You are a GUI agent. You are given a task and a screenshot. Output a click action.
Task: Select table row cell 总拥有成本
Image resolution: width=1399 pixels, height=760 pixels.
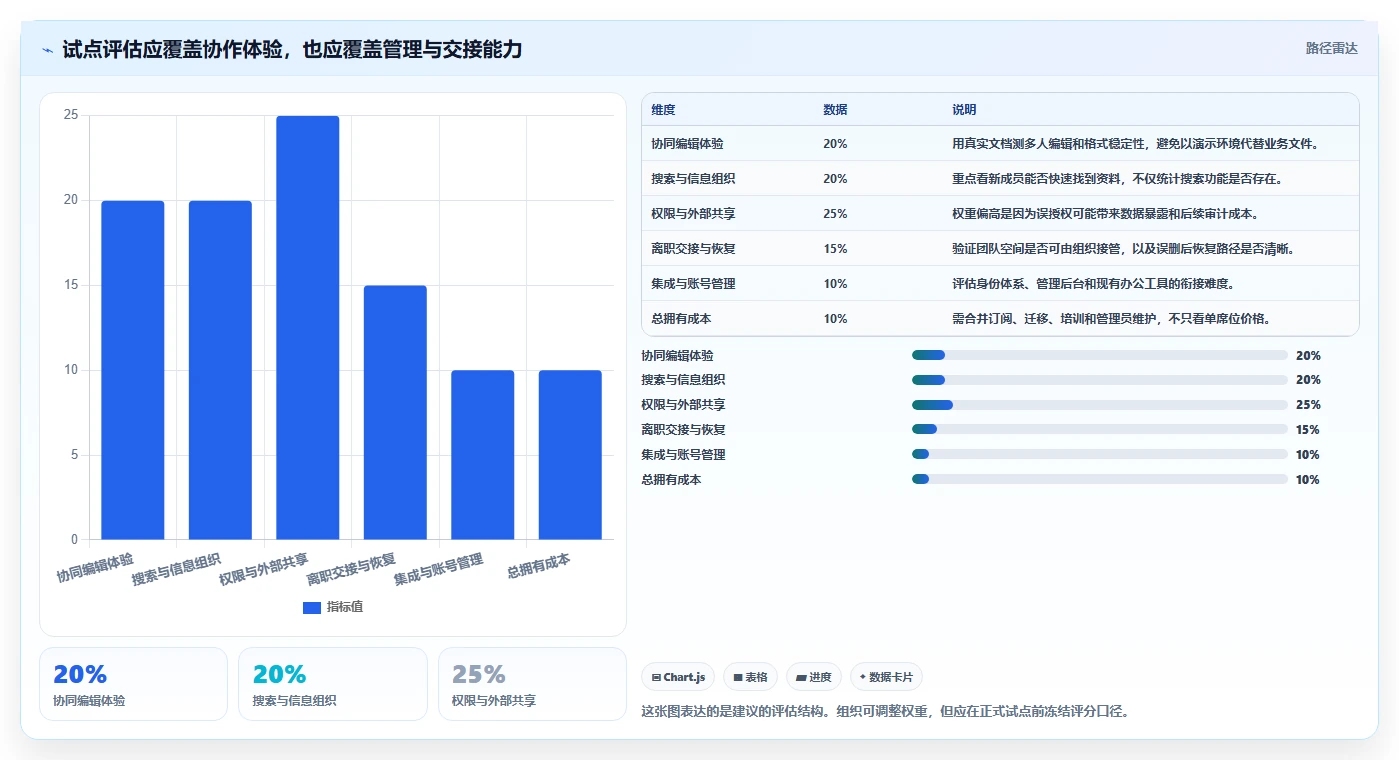click(681, 319)
